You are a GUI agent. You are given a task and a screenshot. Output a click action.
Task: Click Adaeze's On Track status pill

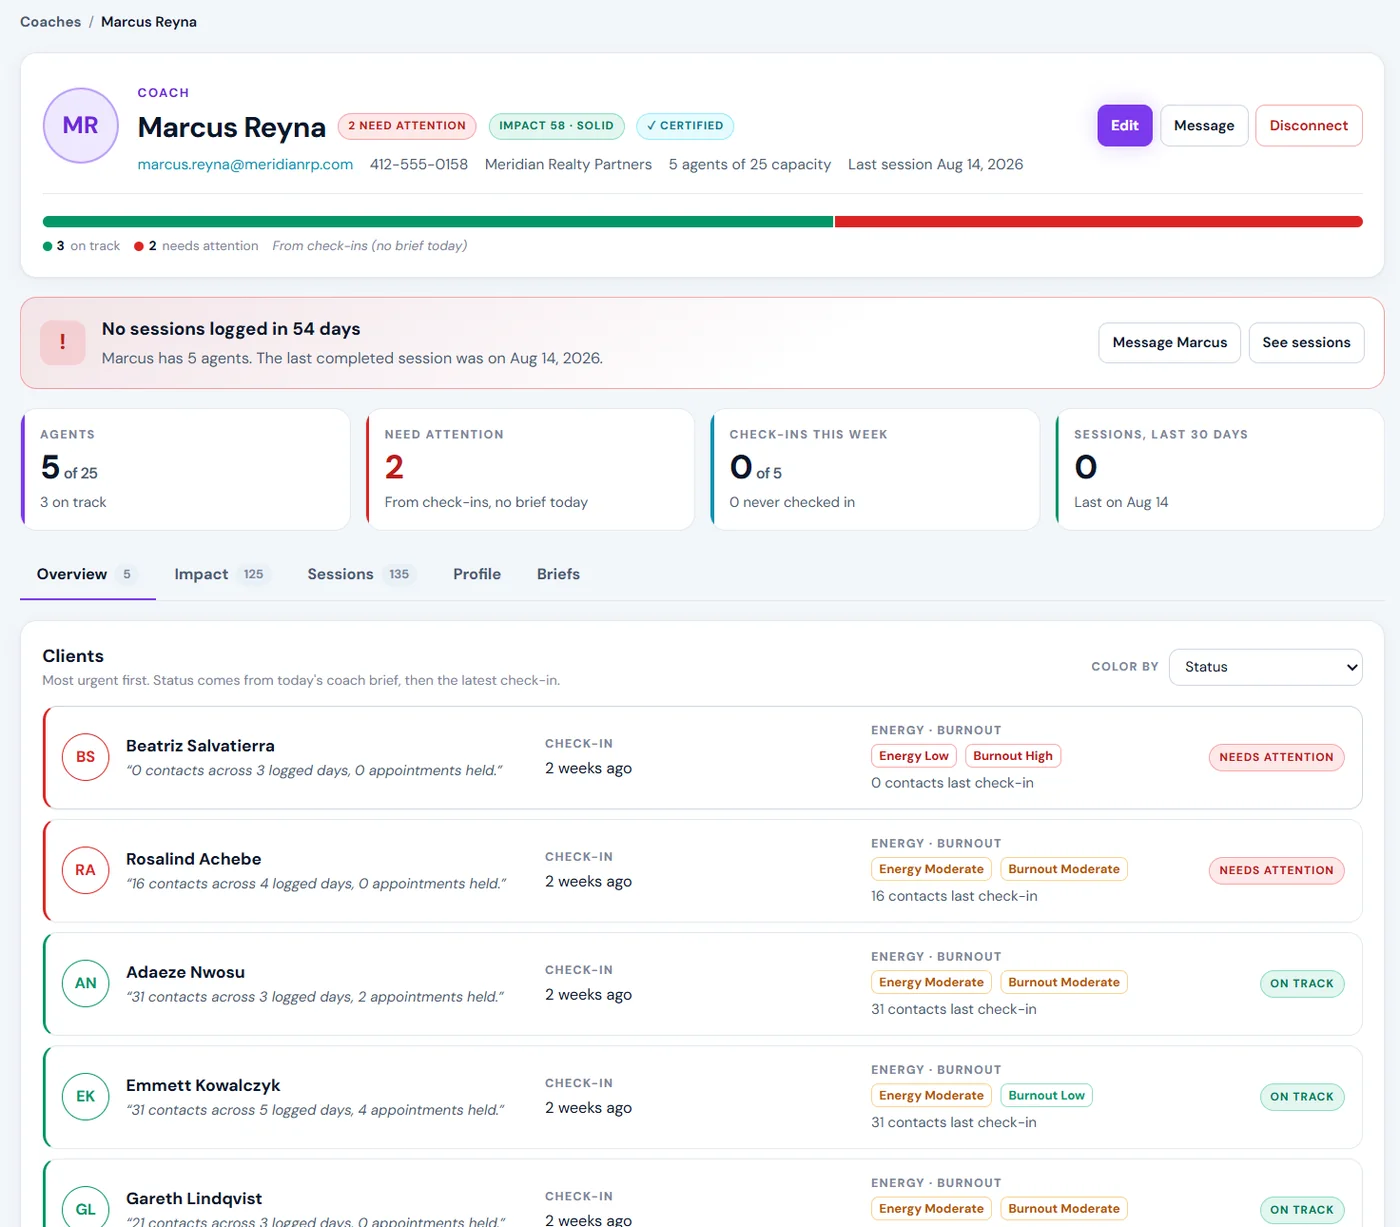(1302, 983)
